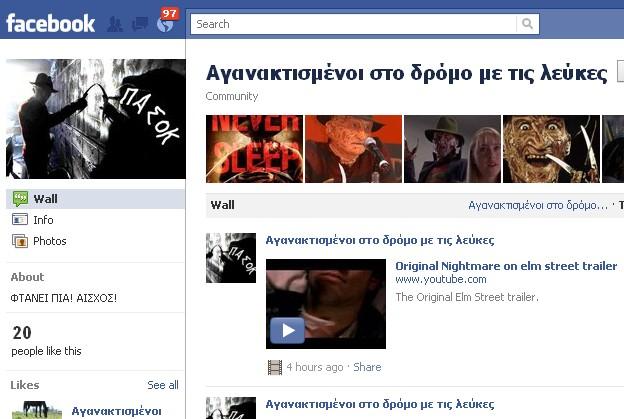
Task: Play the Nightmare on elm street video
Action: pyautogui.click(x=287, y=330)
